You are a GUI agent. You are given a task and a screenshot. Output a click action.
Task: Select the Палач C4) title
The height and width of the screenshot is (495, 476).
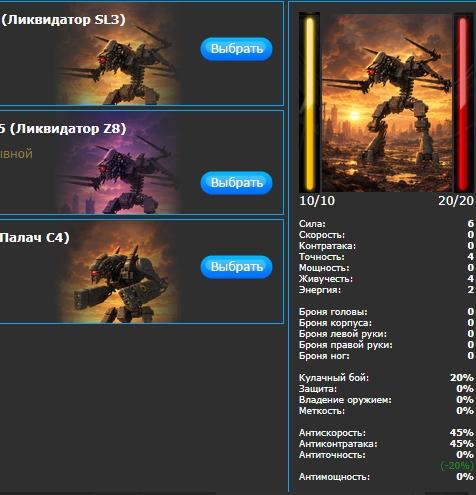(x=35, y=238)
